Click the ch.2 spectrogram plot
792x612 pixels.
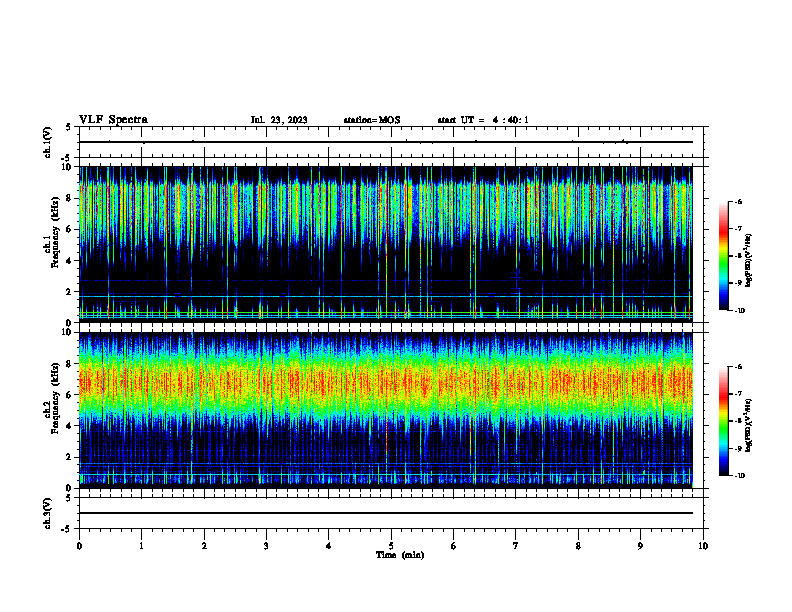pyautogui.click(x=386, y=410)
